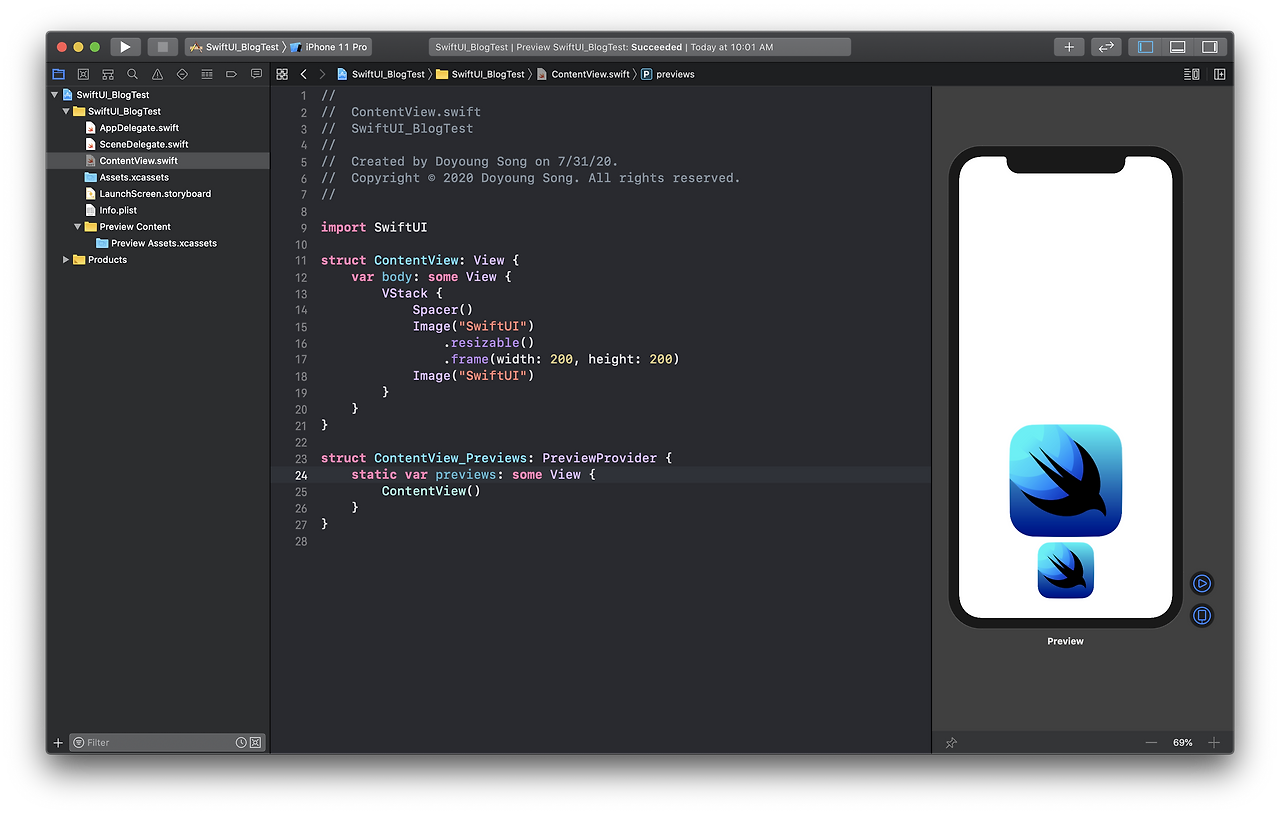
Task: Open the Library with the plus button
Action: click(x=1069, y=47)
